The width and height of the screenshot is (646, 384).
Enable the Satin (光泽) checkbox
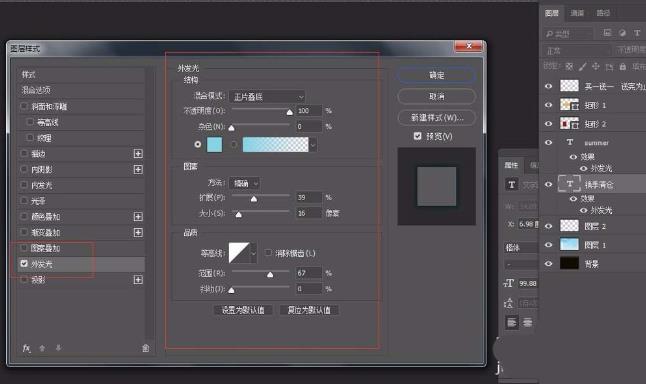24,201
